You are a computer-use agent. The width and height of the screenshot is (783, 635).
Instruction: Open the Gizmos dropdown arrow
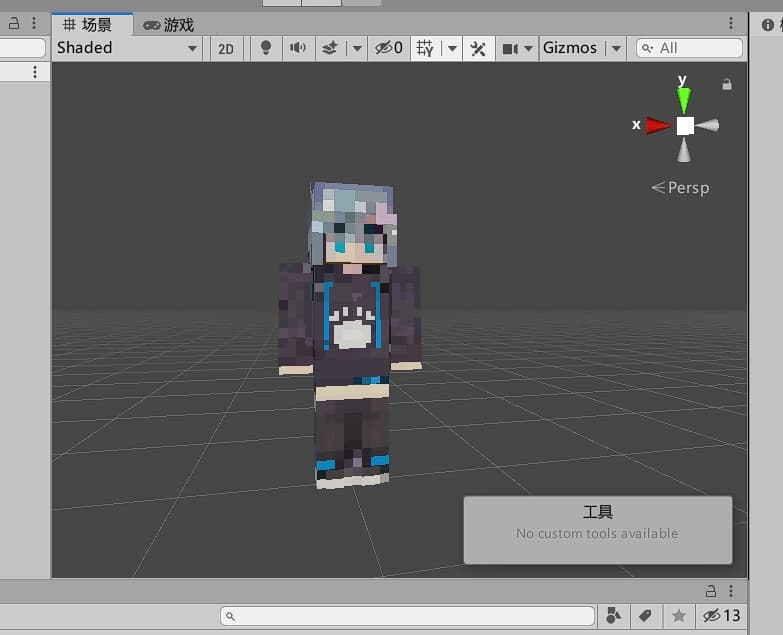(x=616, y=48)
